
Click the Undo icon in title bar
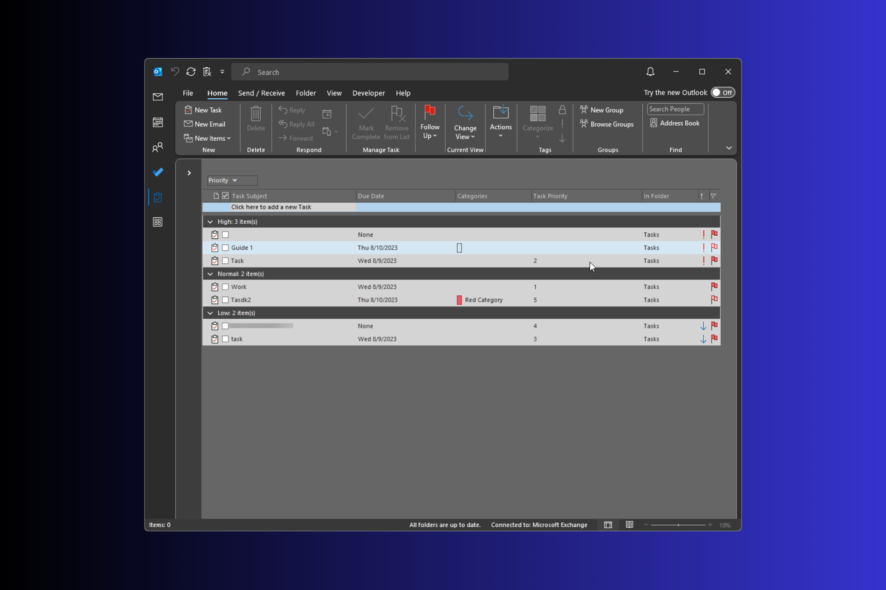pos(175,72)
